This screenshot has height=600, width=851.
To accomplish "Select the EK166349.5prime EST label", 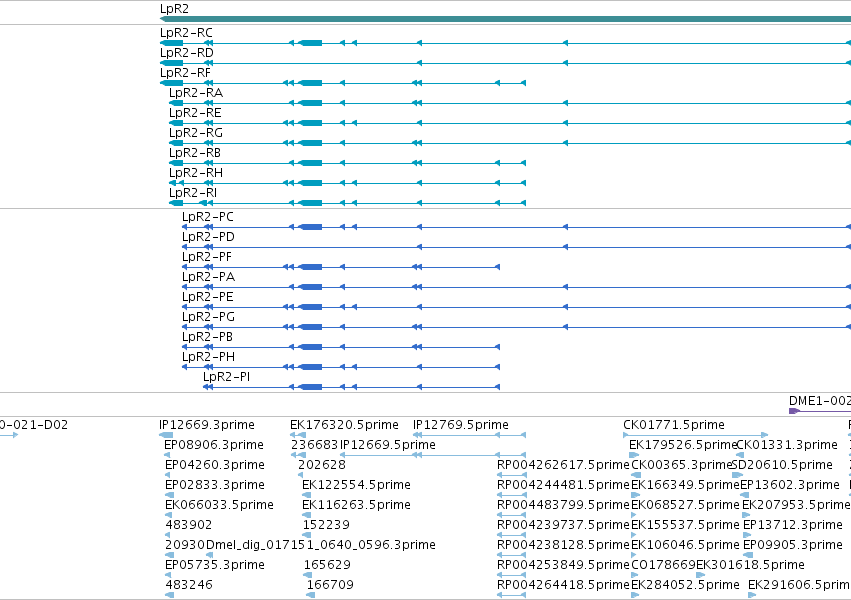I will tap(685, 486).
